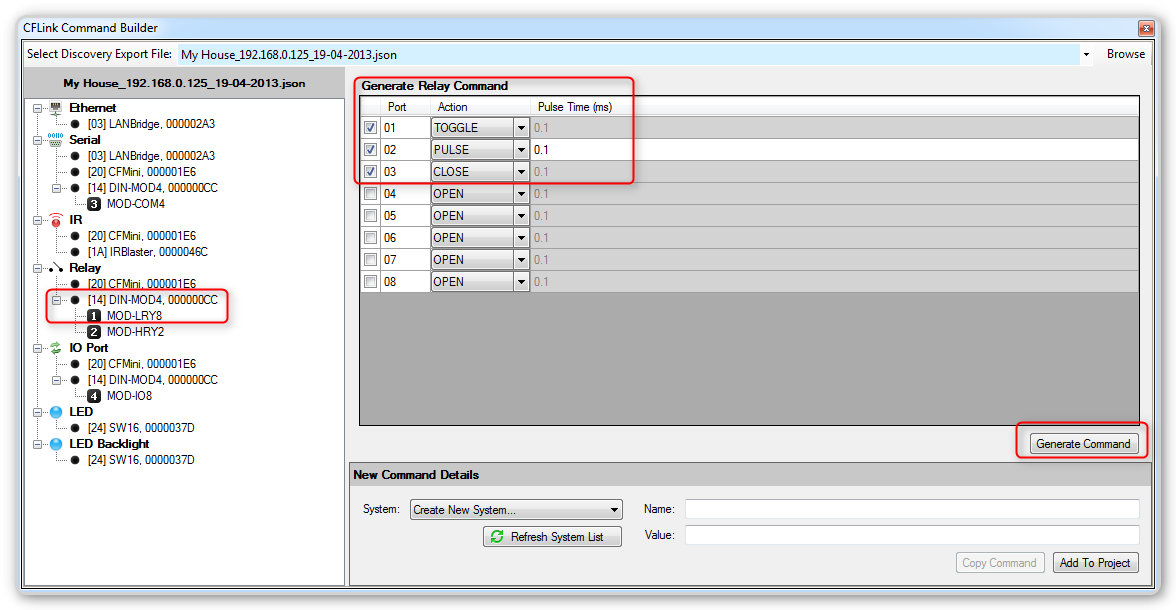The width and height of the screenshot is (1176, 610).
Task: Click the LED Backlight bulb icon
Action: (56, 444)
